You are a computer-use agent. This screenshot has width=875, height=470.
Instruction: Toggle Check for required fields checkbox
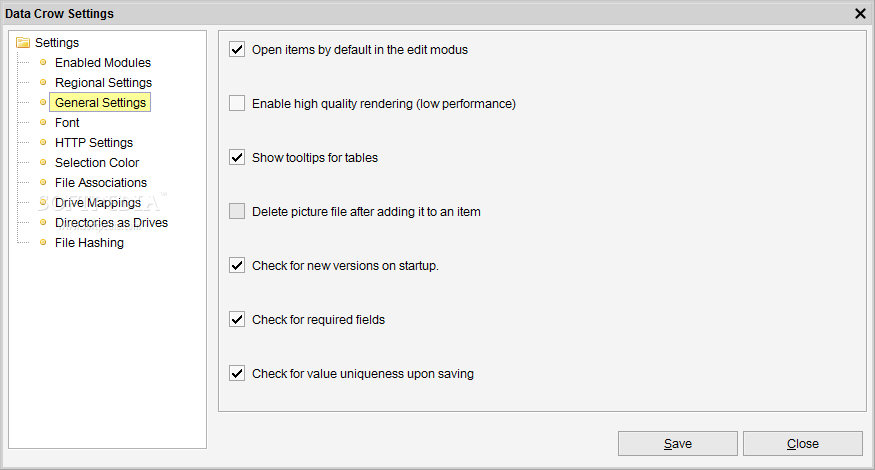[x=237, y=319]
